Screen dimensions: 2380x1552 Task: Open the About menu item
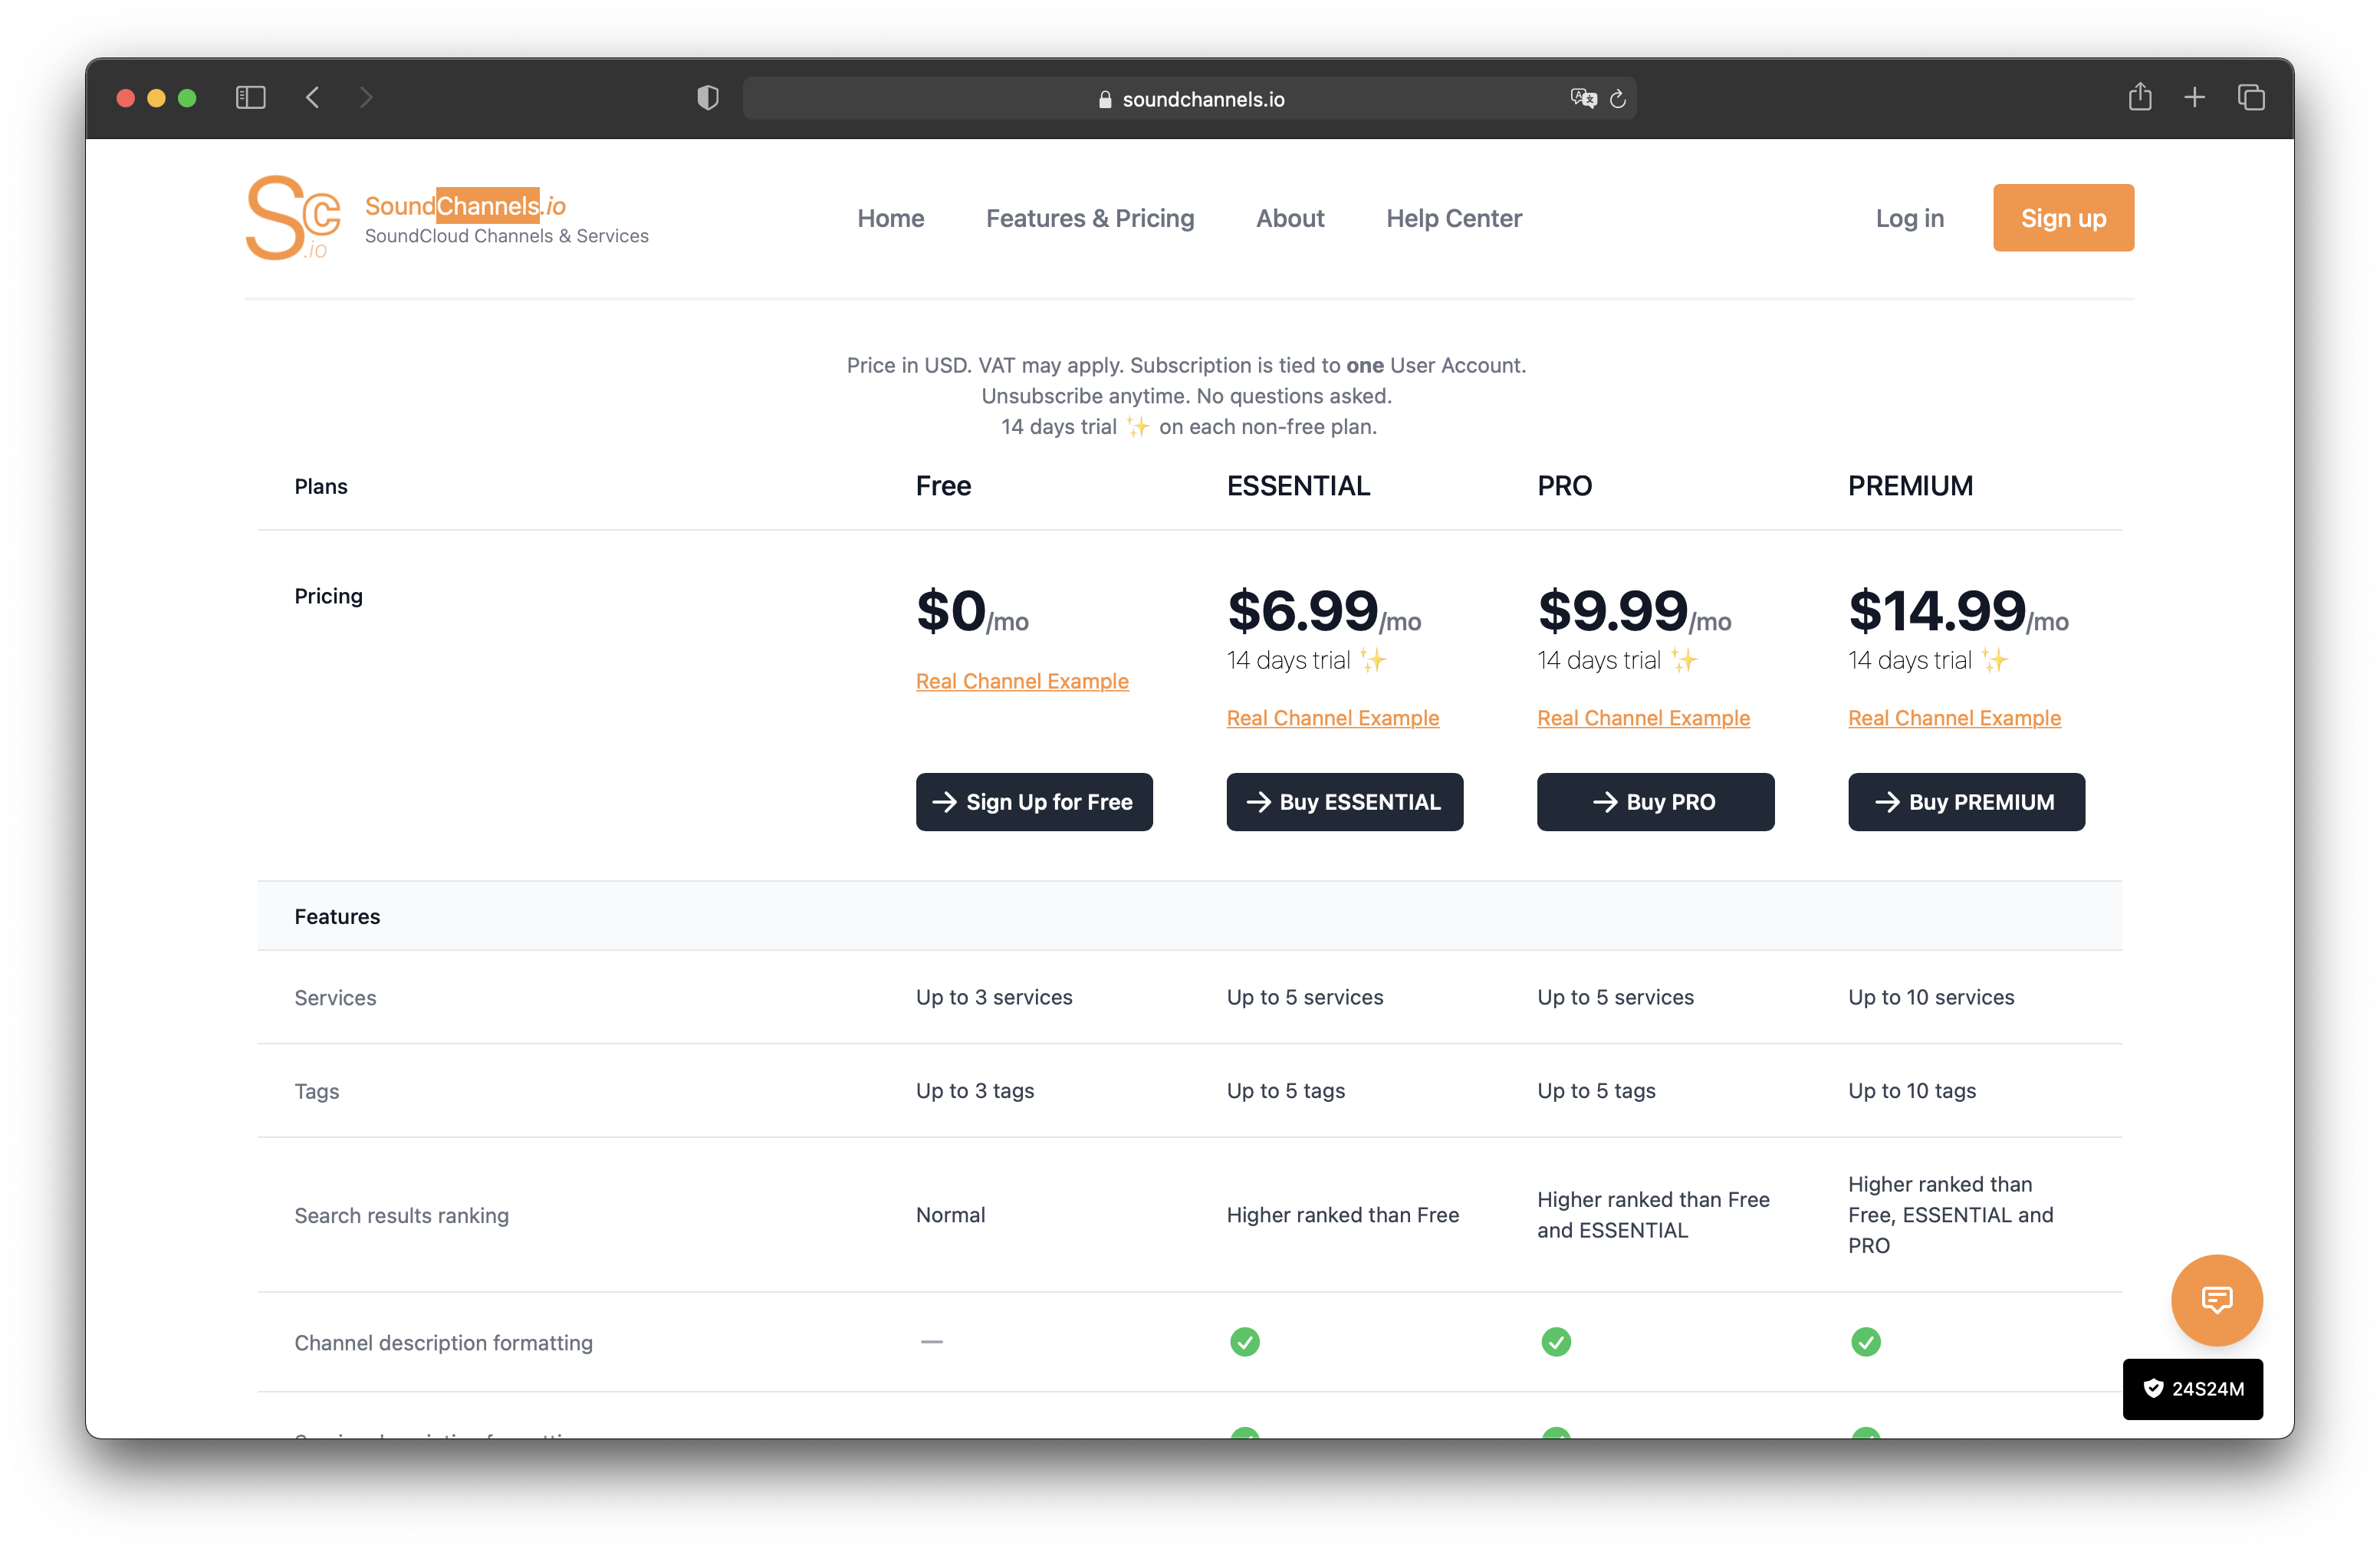click(x=1290, y=218)
